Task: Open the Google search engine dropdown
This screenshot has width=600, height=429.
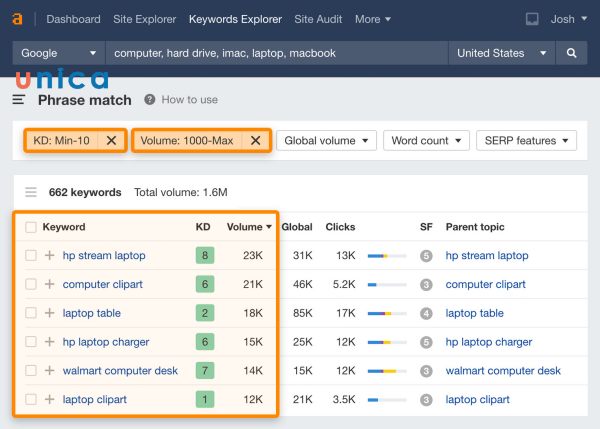Action: [58, 53]
